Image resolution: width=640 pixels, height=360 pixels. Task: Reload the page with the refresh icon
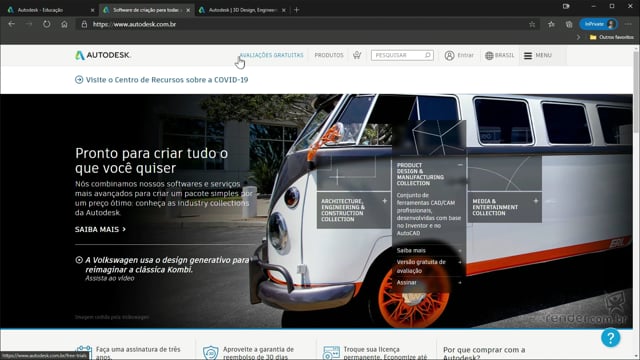(47, 24)
